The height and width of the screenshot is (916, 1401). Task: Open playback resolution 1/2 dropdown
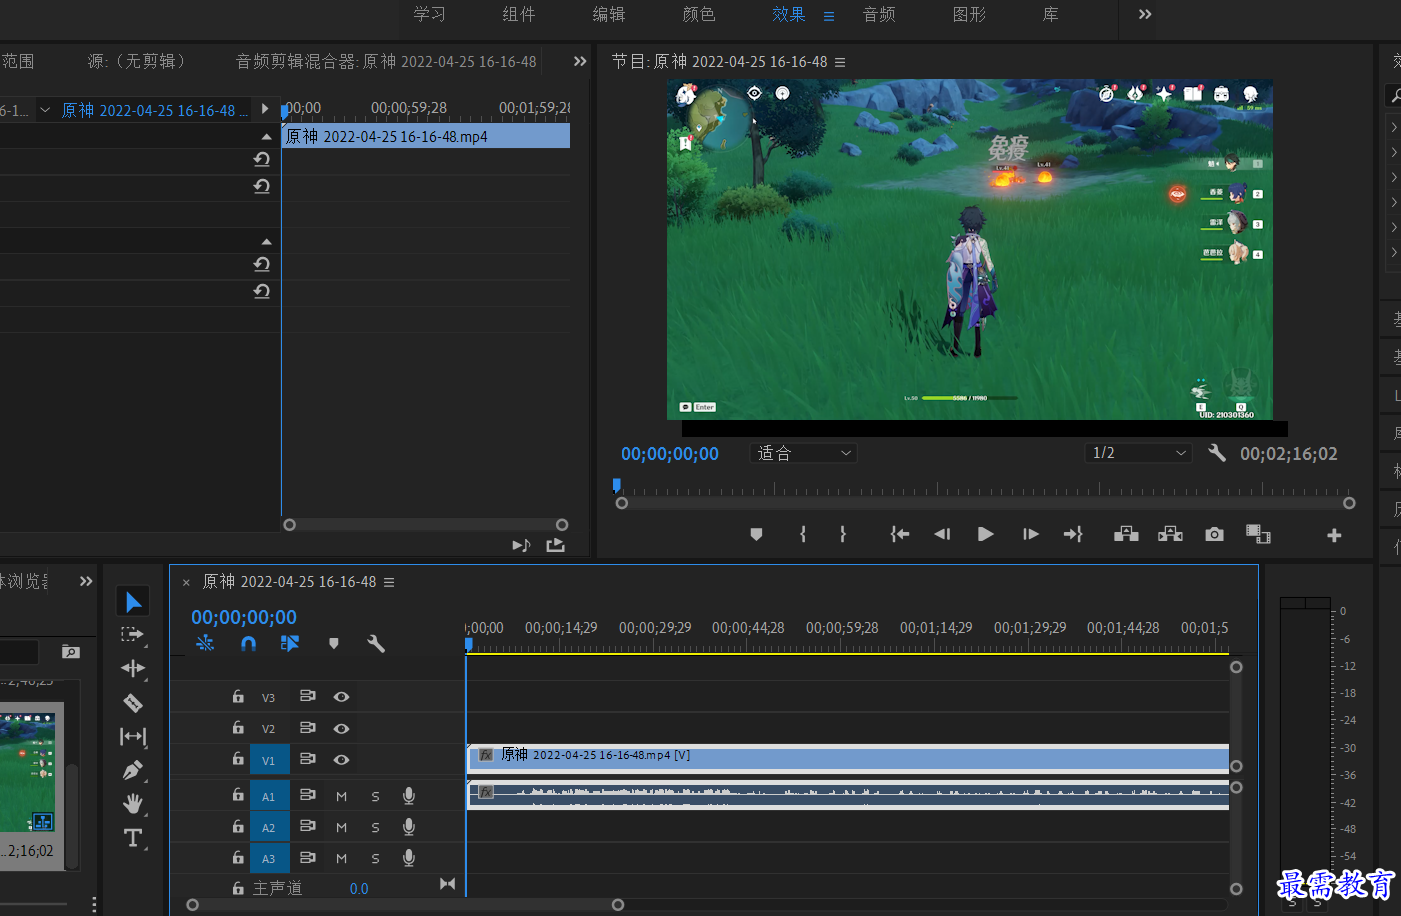pyautogui.click(x=1139, y=453)
